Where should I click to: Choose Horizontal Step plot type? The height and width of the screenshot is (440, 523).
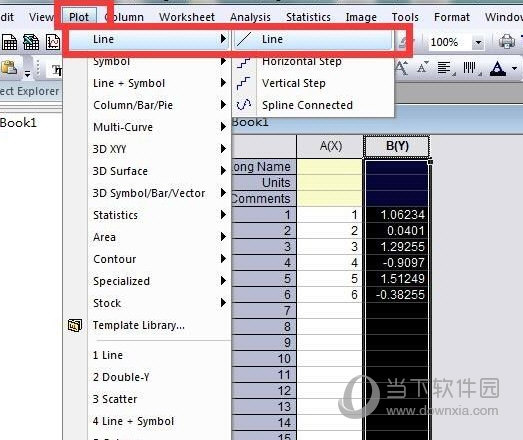point(313,61)
